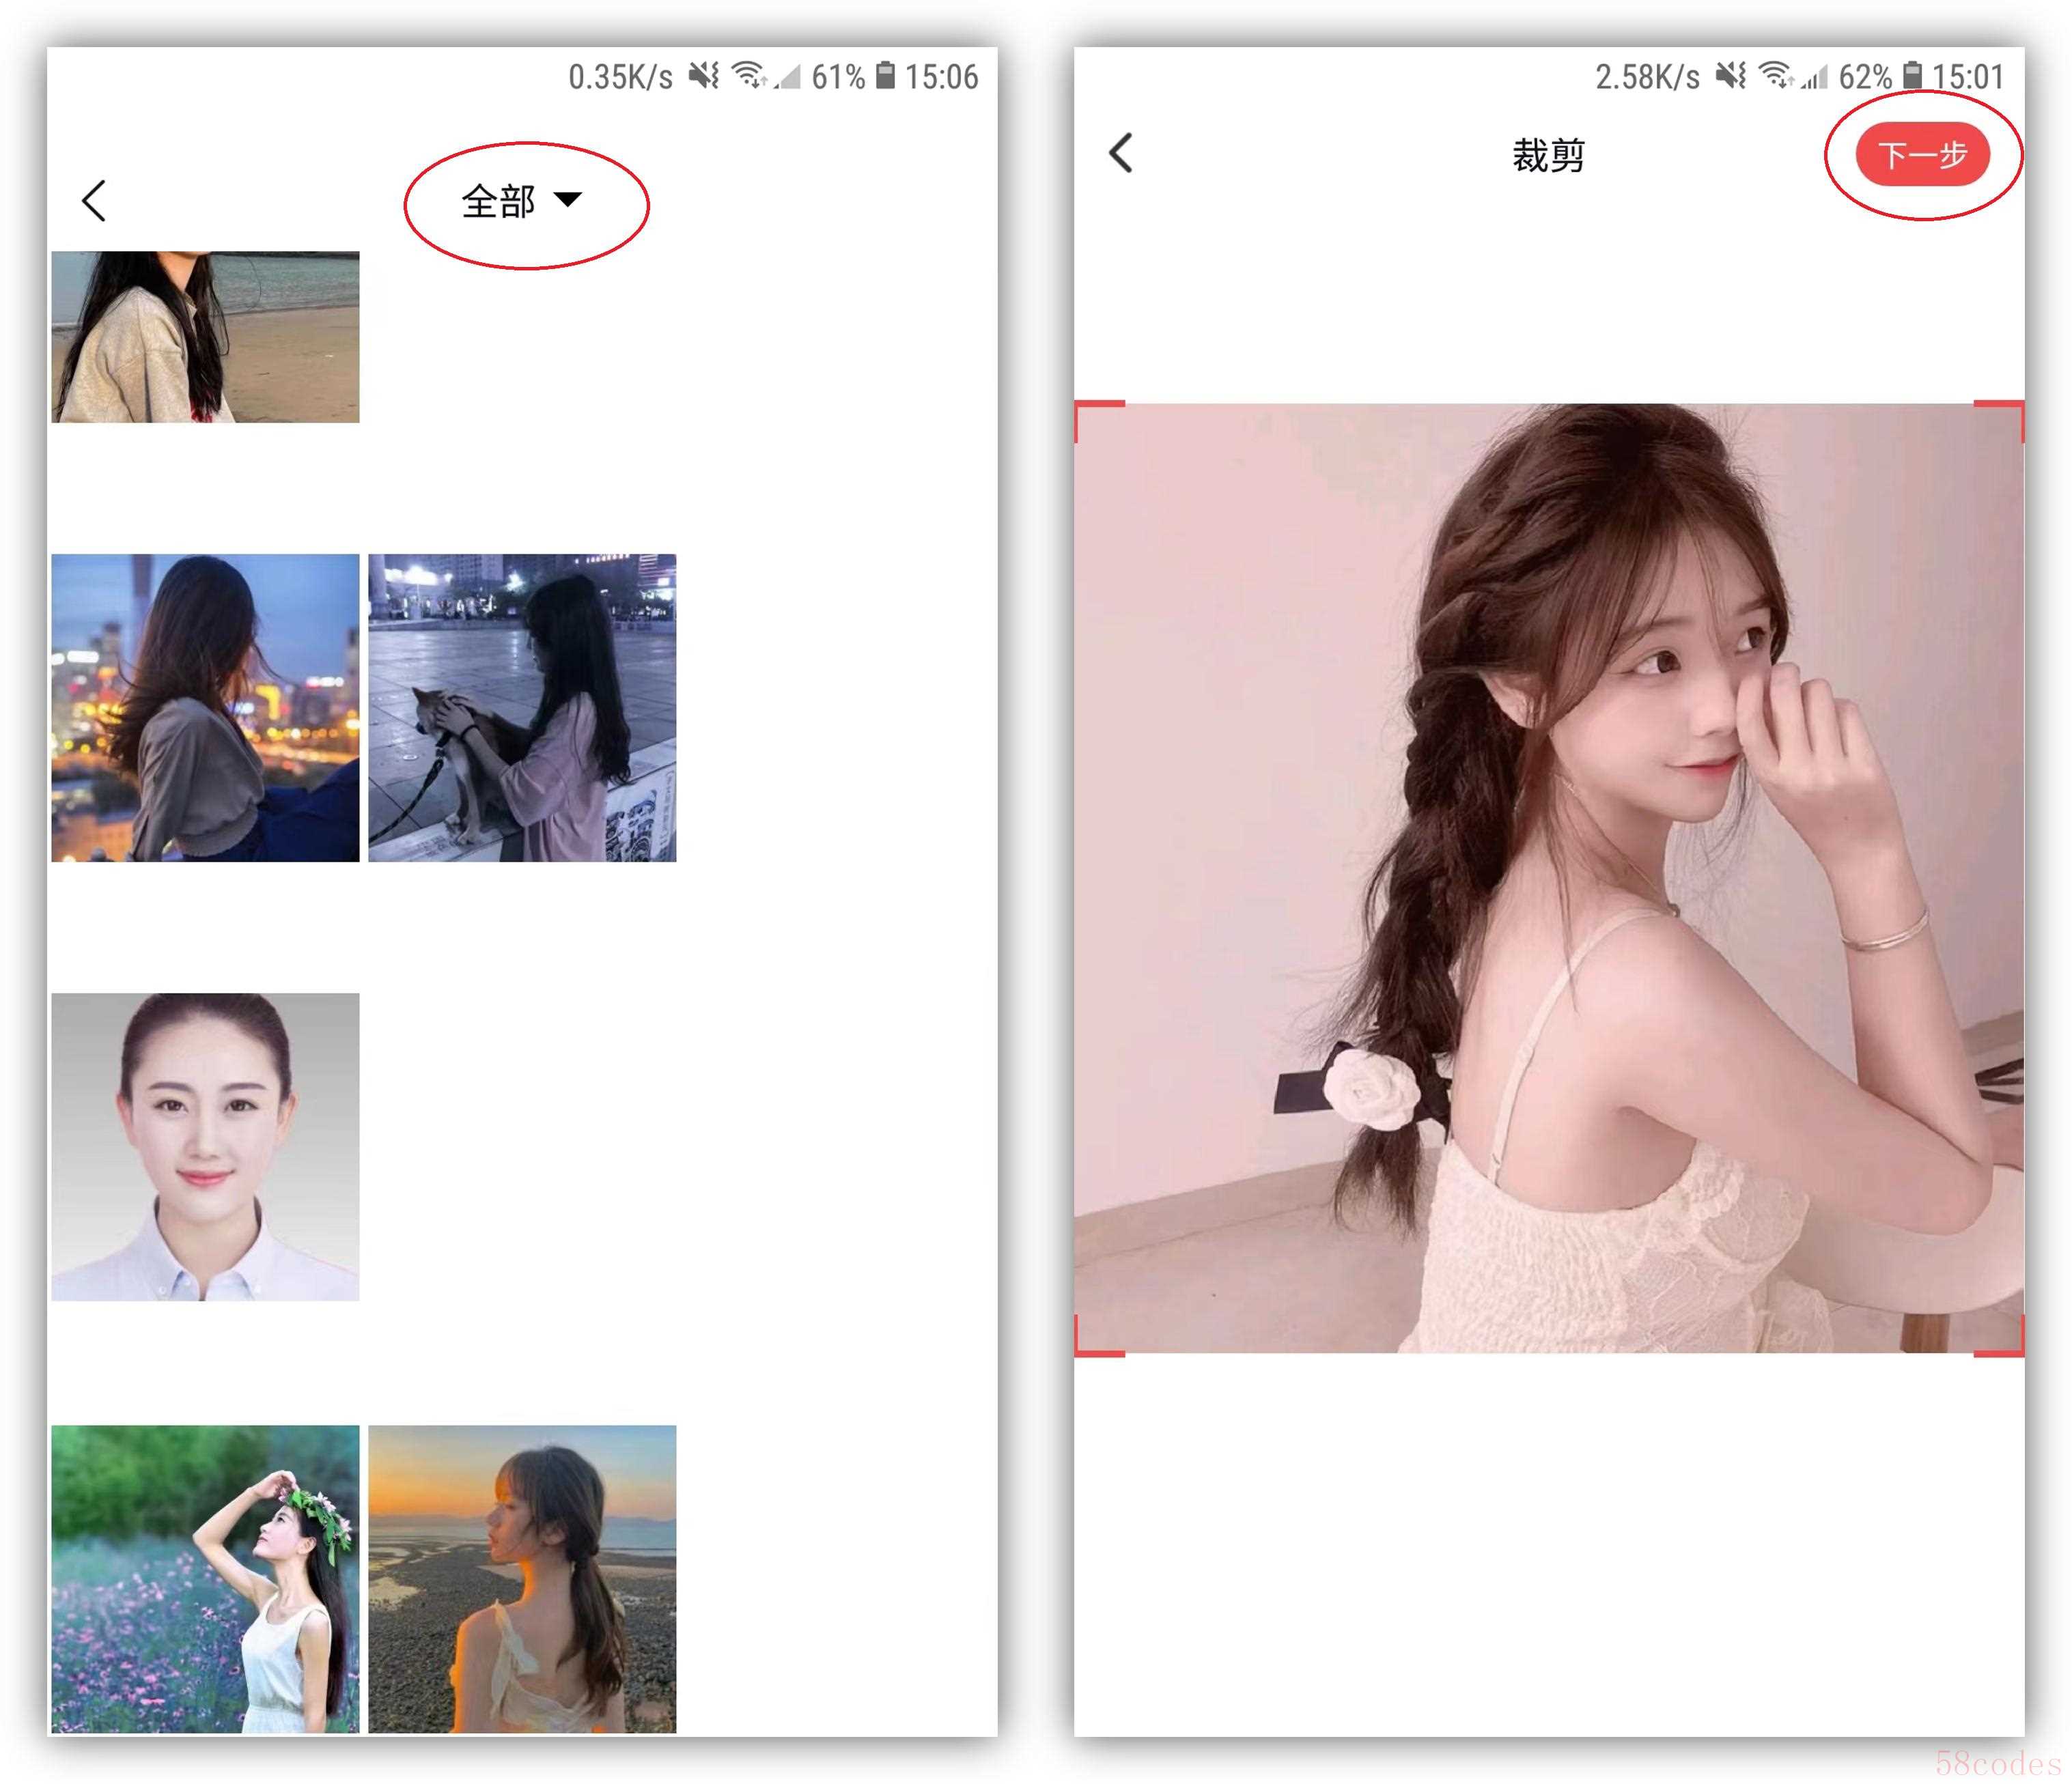2072x1784 pixels.
Task: Tap the Wi-Fi icon in gallery status bar
Action: (749, 75)
